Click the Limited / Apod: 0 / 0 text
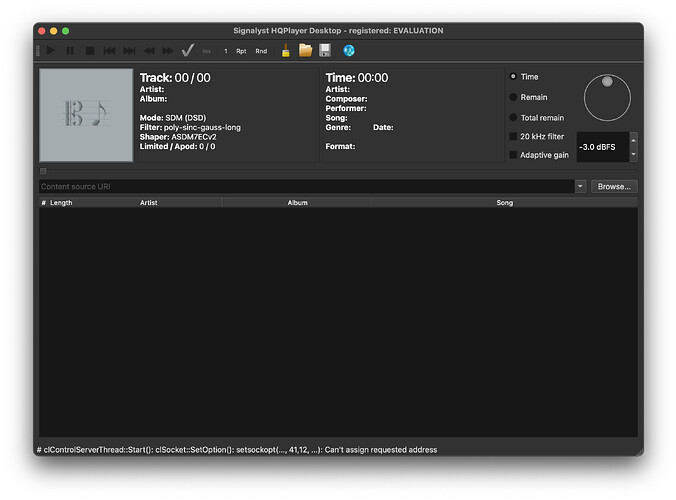The height and width of the screenshot is (500, 676). (177, 146)
